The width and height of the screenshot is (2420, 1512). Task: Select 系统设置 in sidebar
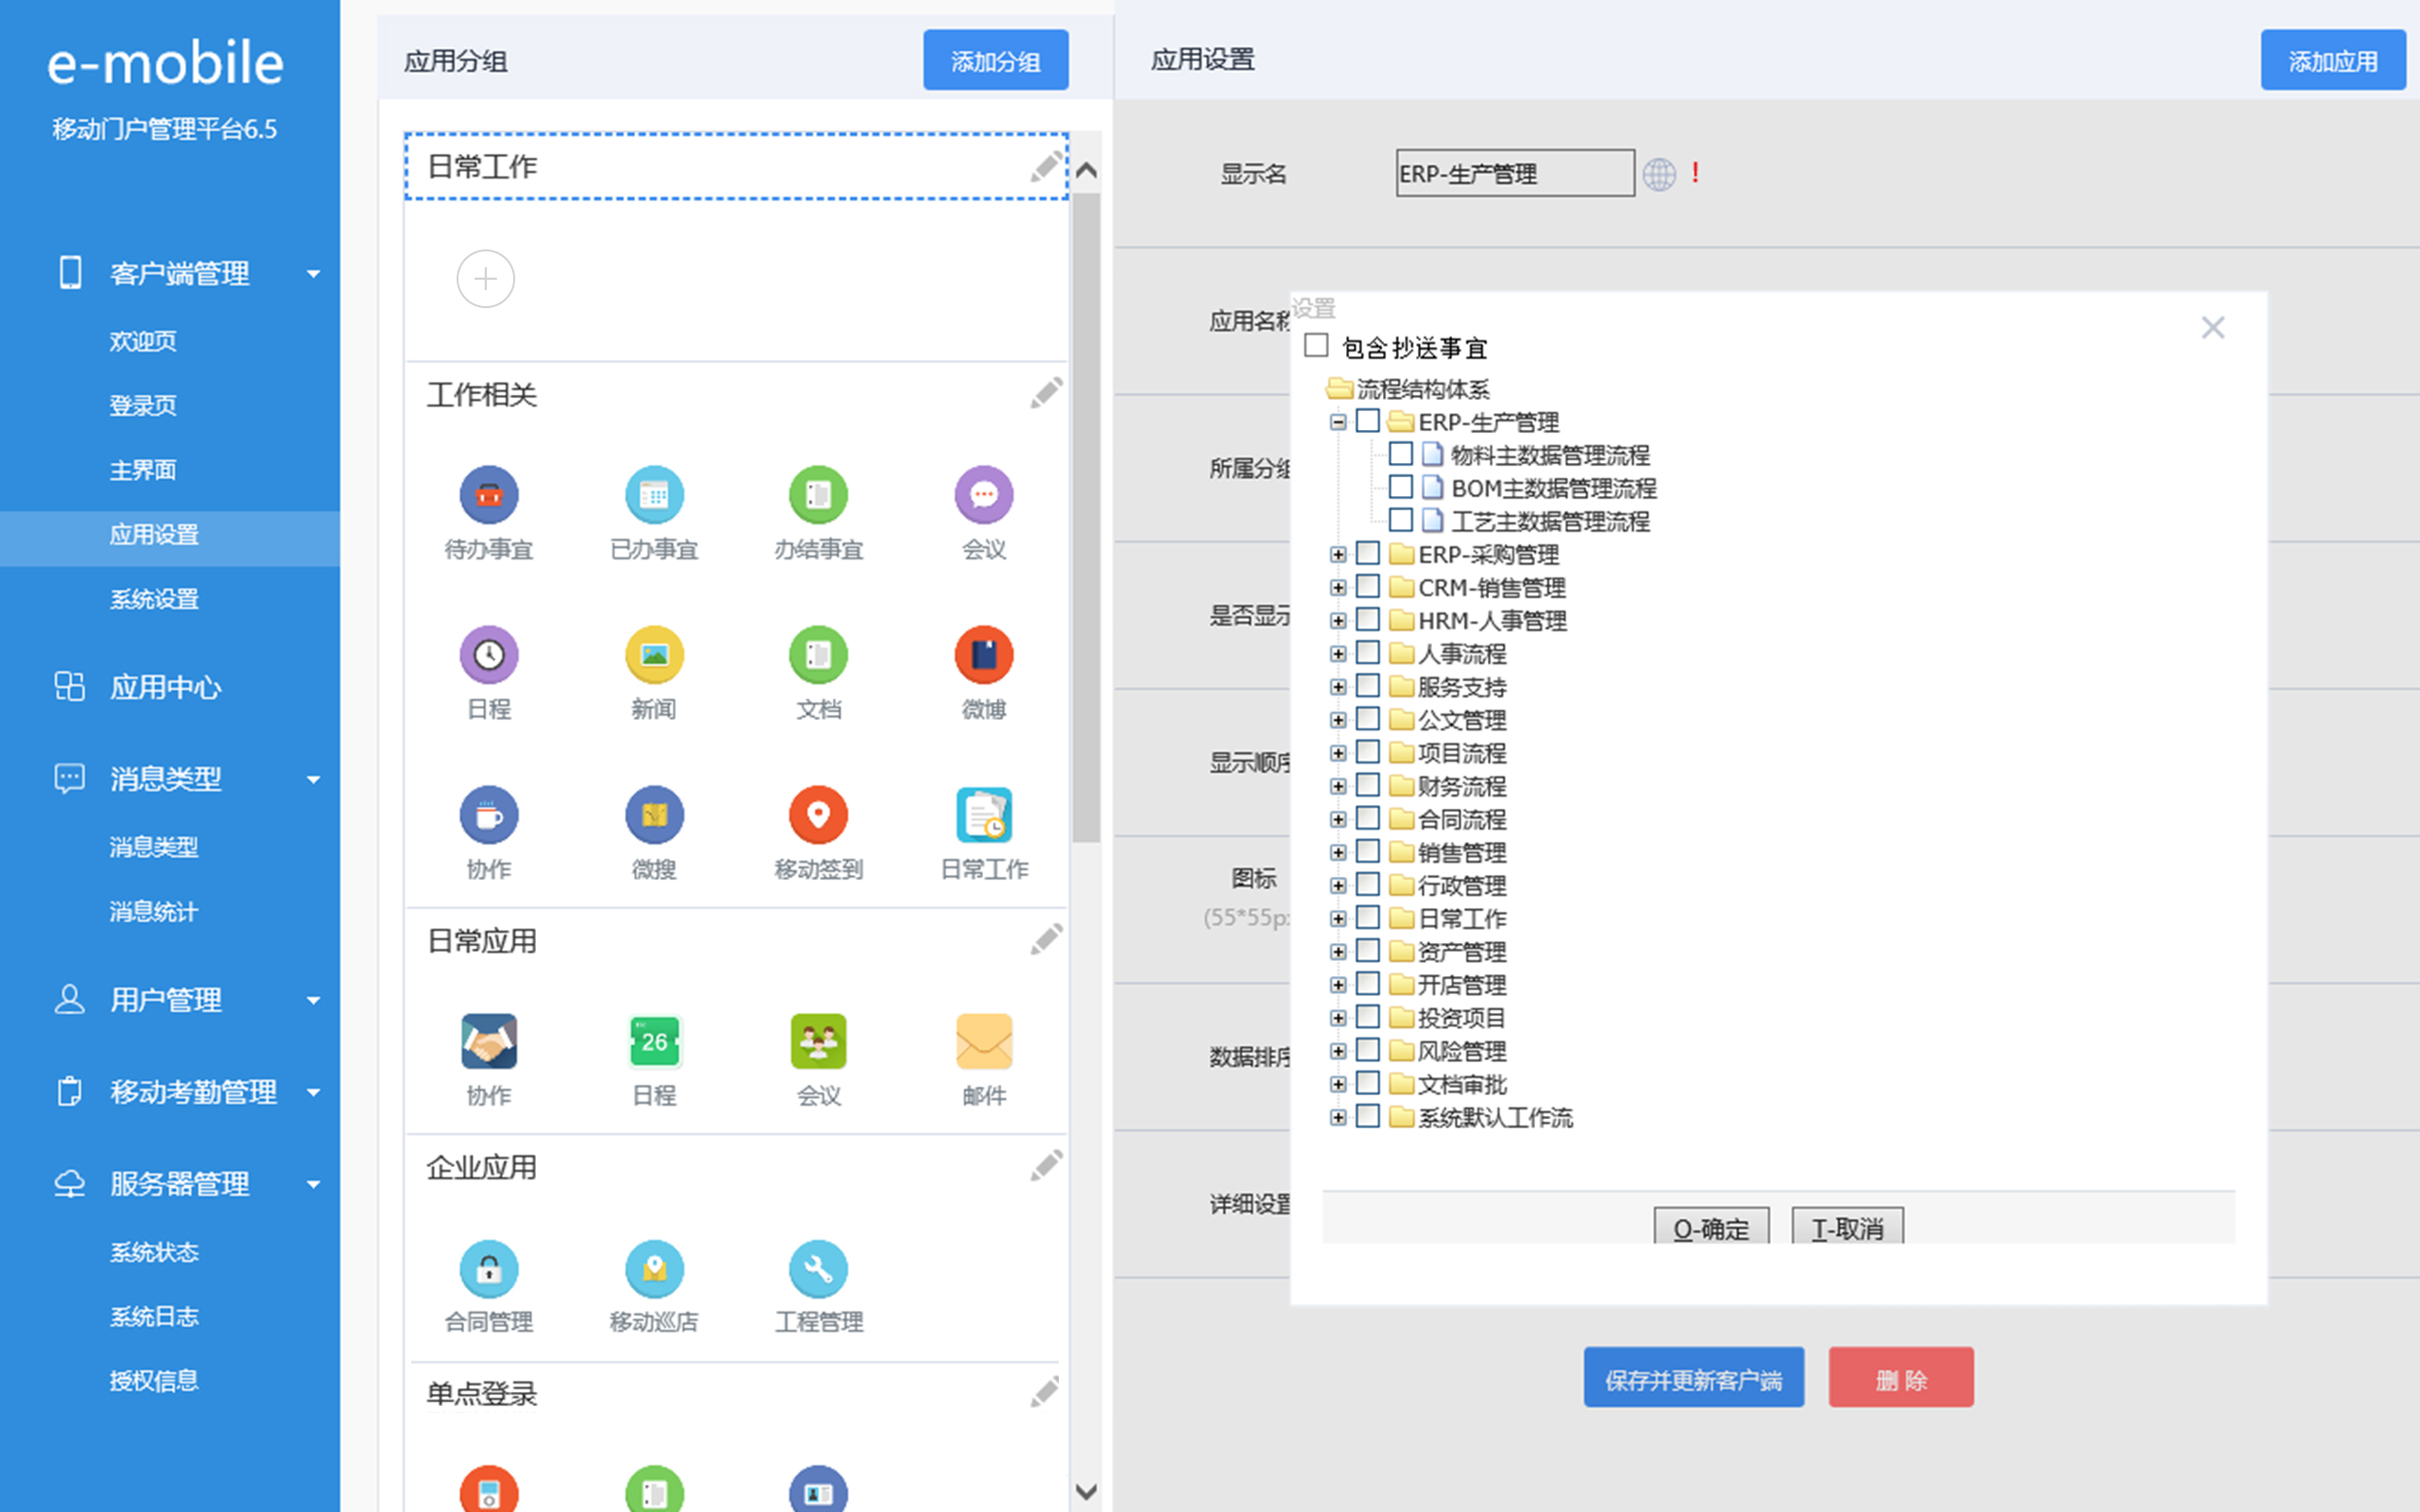point(154,599)
